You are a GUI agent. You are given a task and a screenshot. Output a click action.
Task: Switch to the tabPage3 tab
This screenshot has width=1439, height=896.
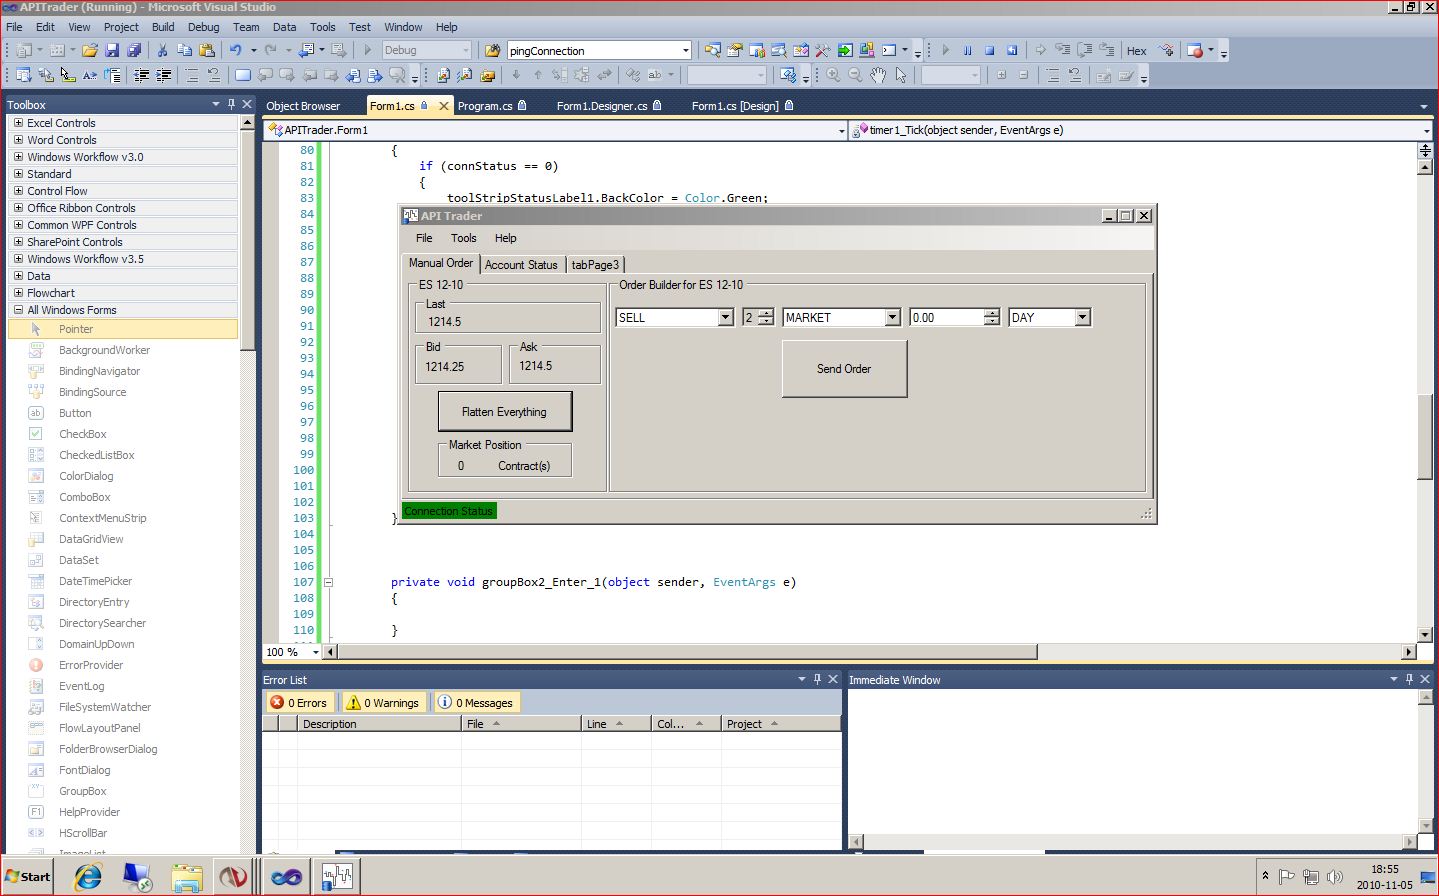(595, 265)
